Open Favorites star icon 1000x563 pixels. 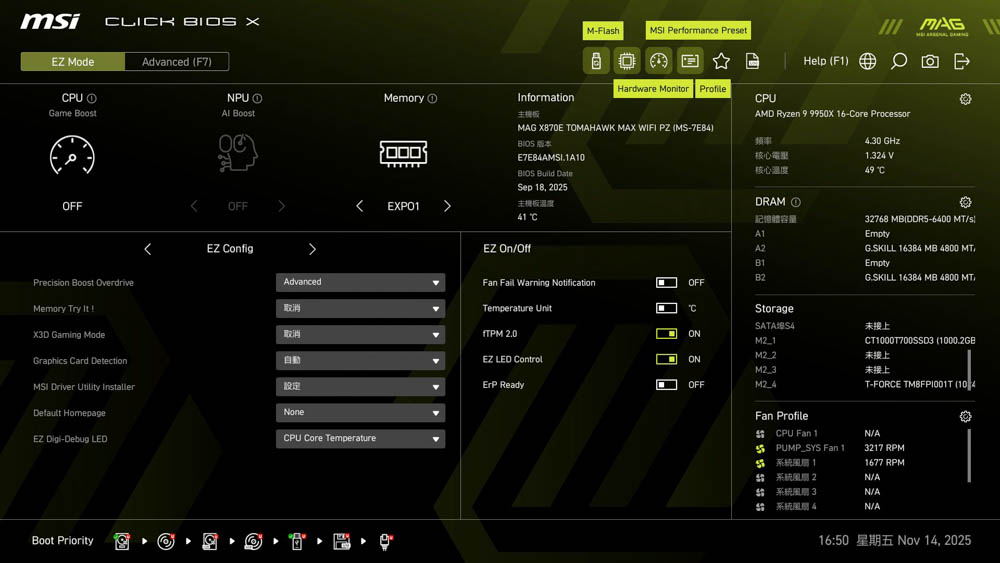721,61
